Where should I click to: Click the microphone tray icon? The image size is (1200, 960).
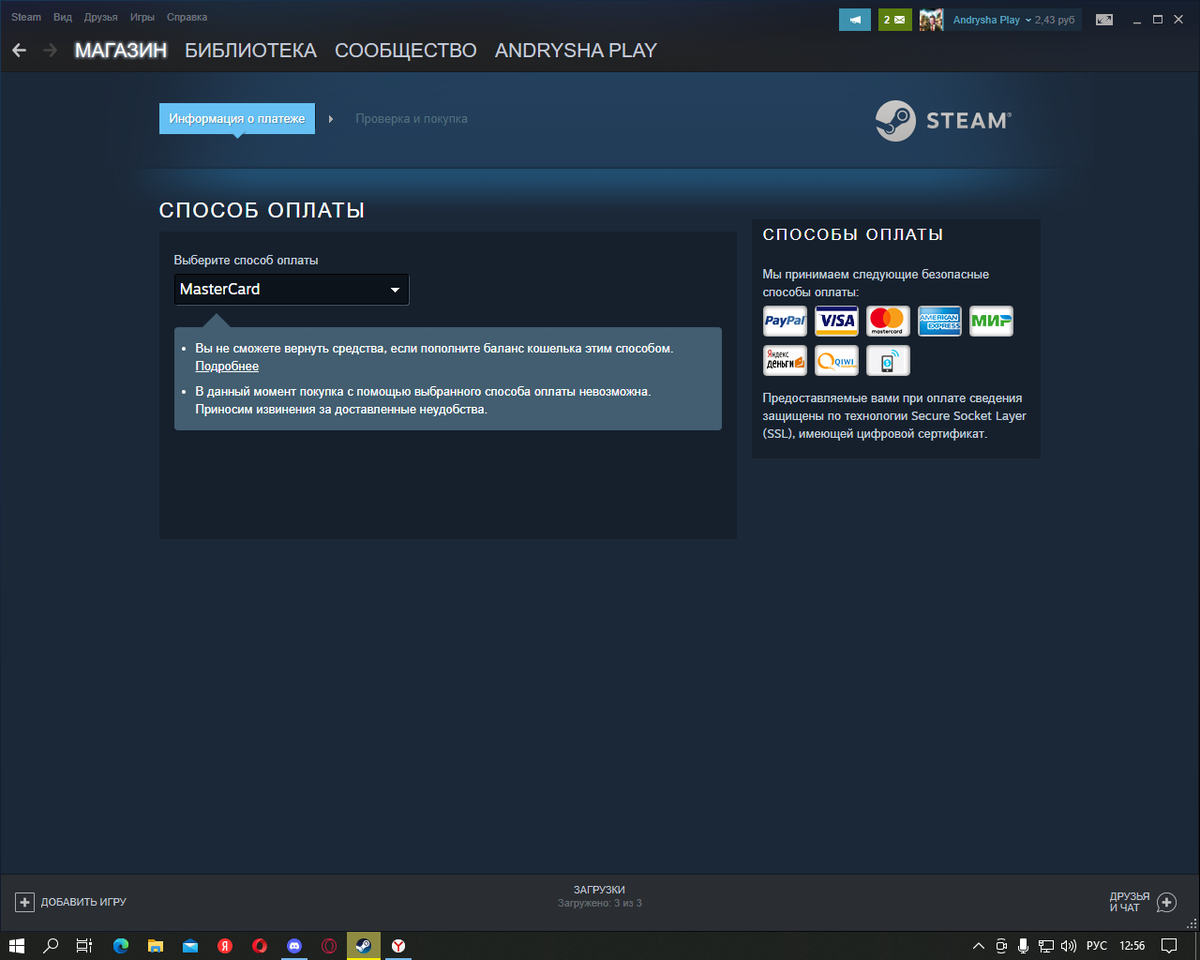pos(1023,945)
